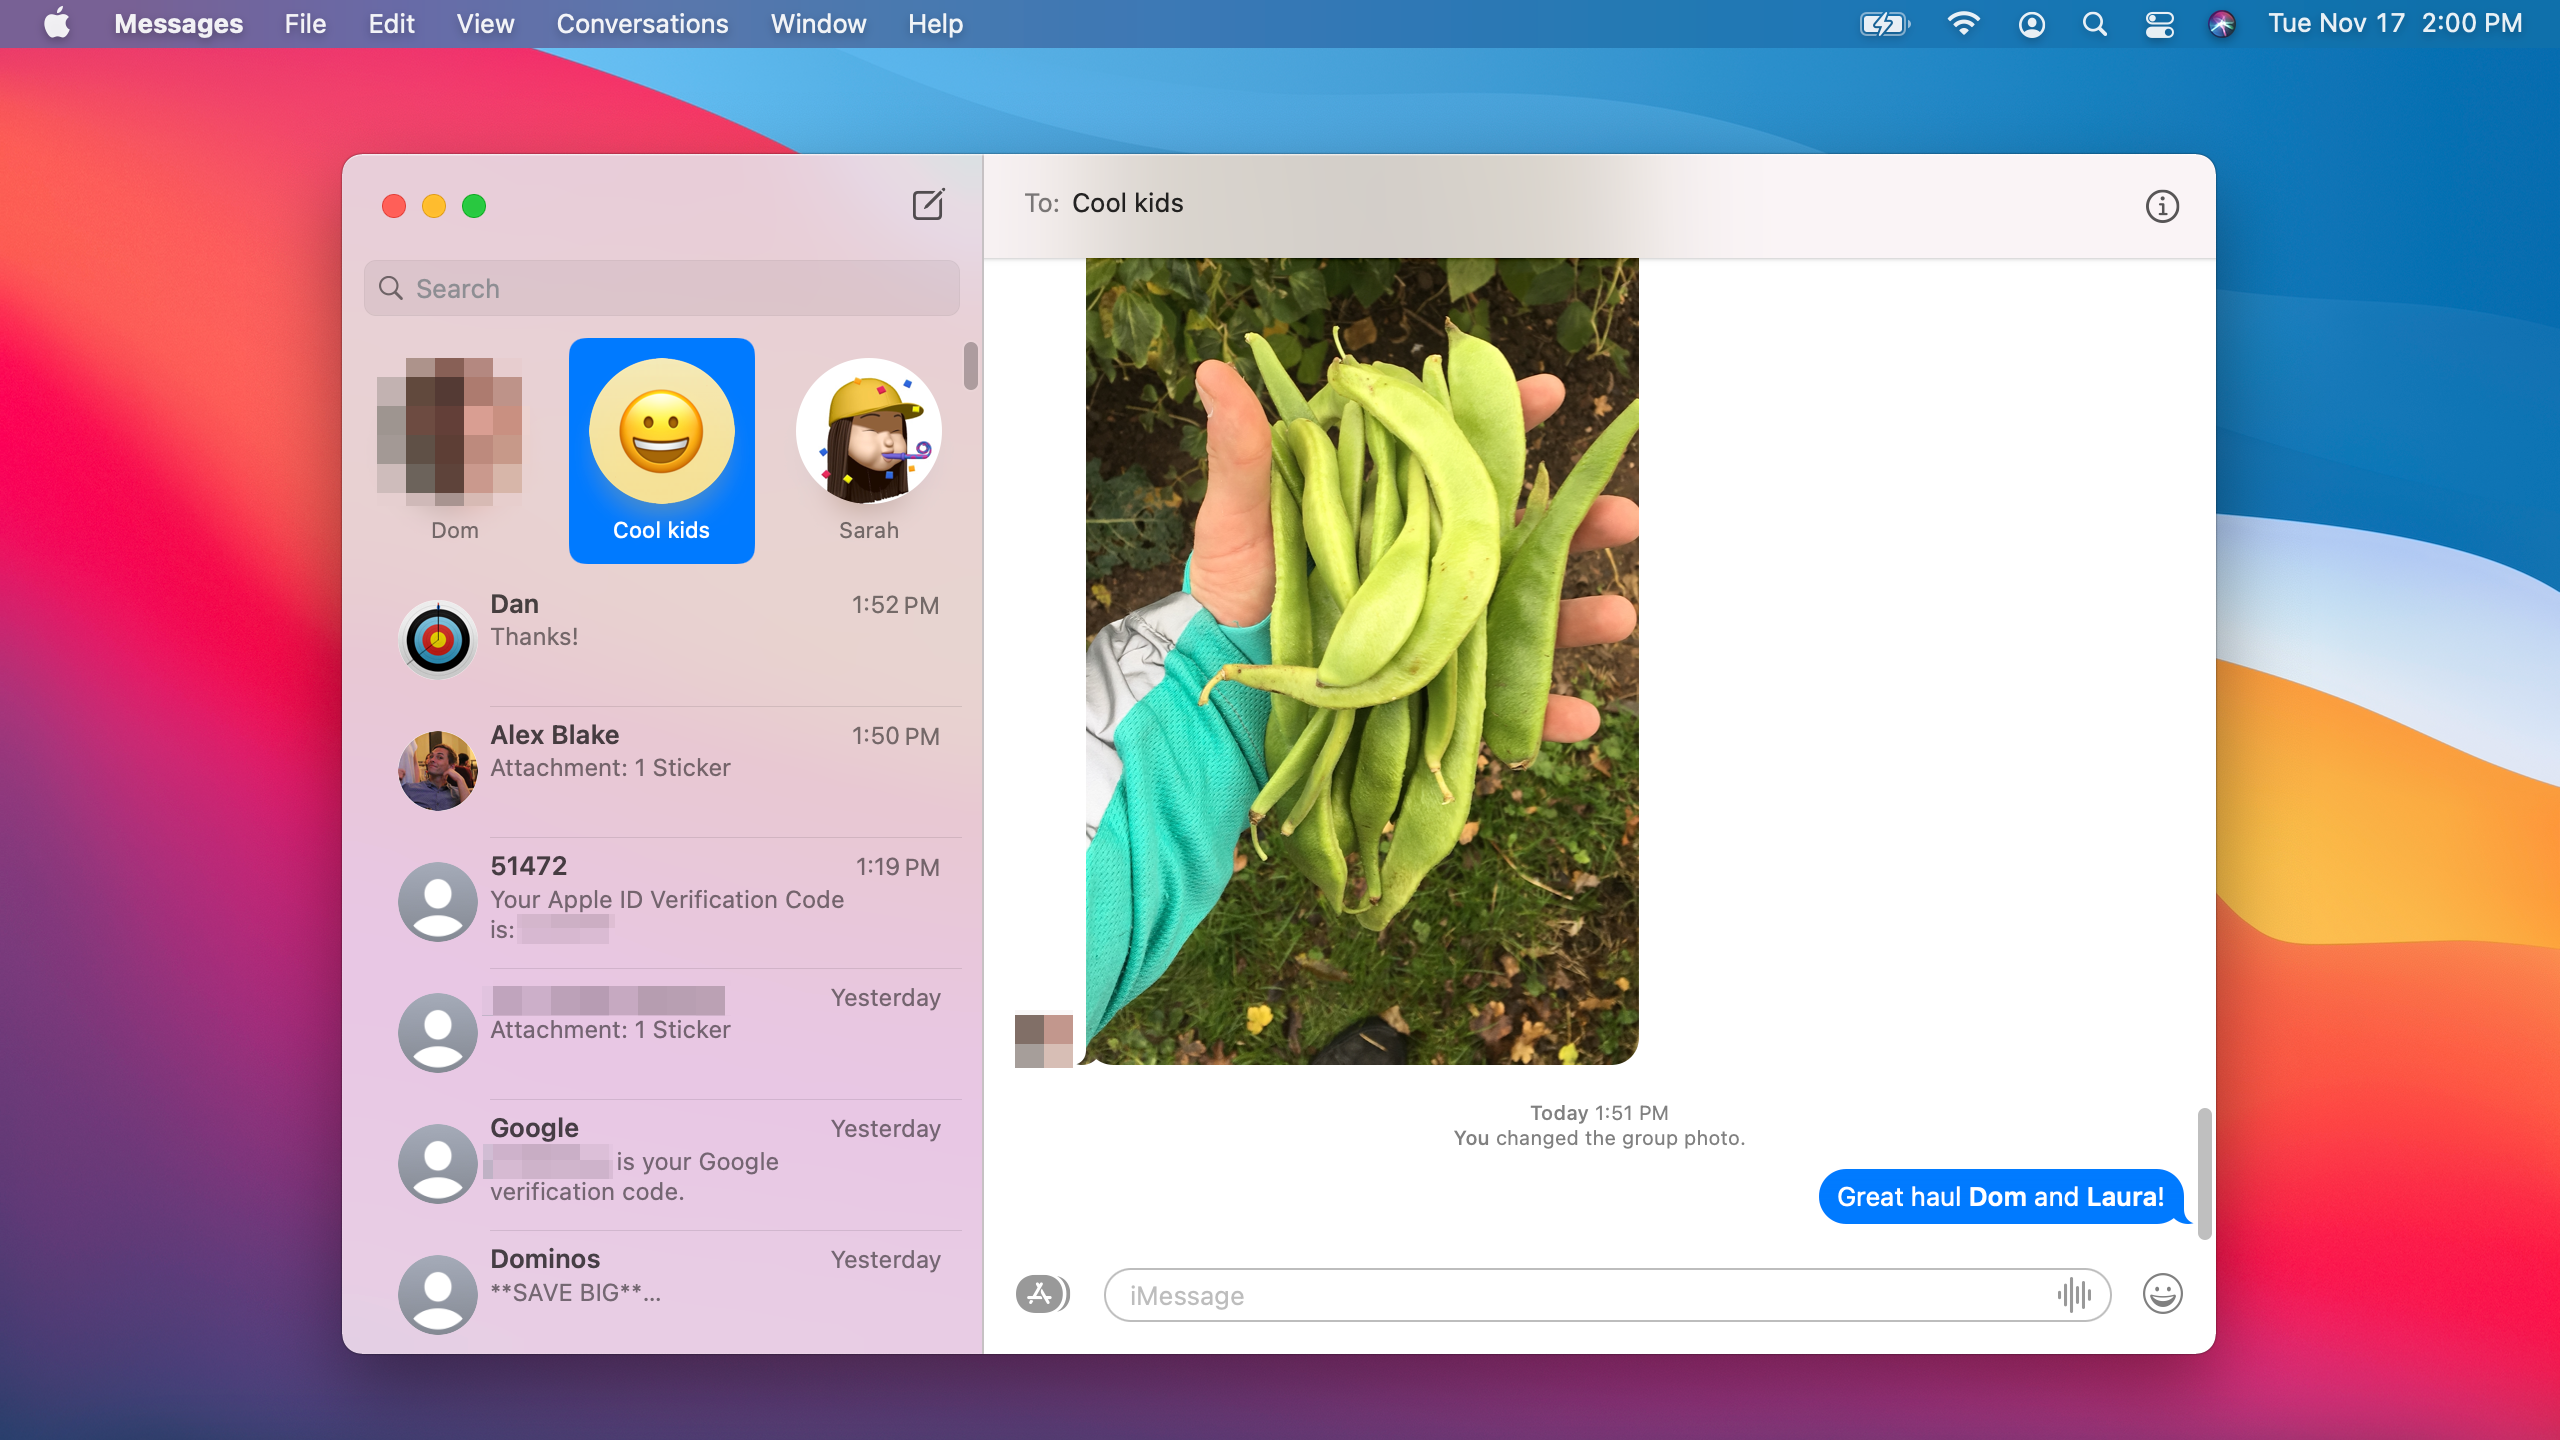The width and height of the screenshot is (2560, 1440).
Task: Open Control Center in menu bar
Action: (x=2159, y=24)
